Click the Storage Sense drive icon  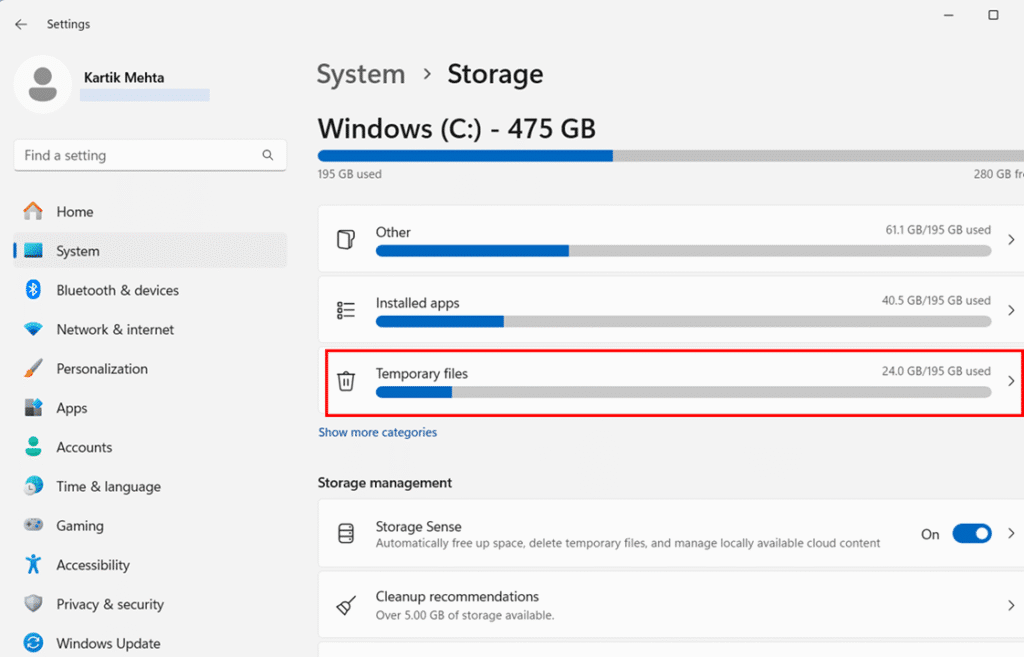click(346, 533)
